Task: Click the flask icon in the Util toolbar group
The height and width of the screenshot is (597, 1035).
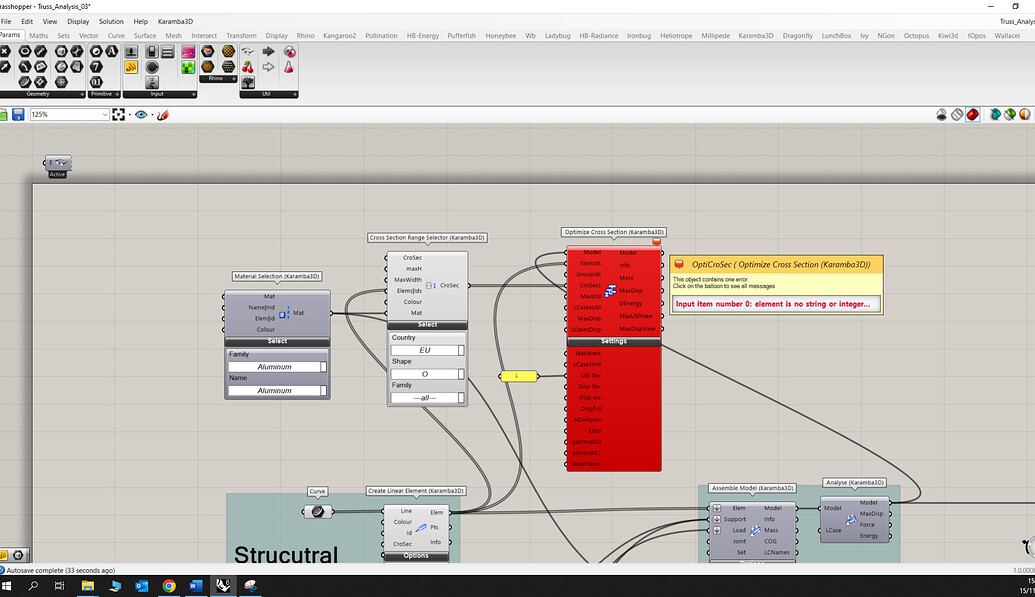Action: (x=288, y=68)
